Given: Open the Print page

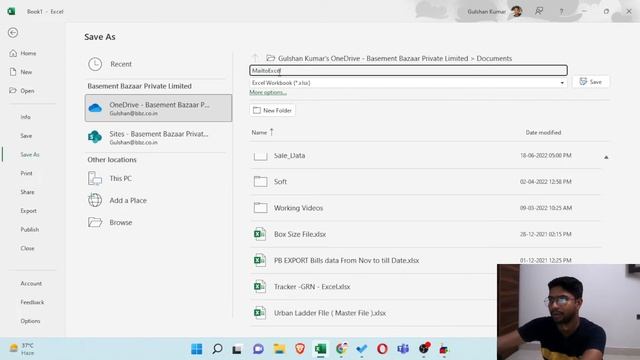Looking at the screenshot, I should [26, 173].
